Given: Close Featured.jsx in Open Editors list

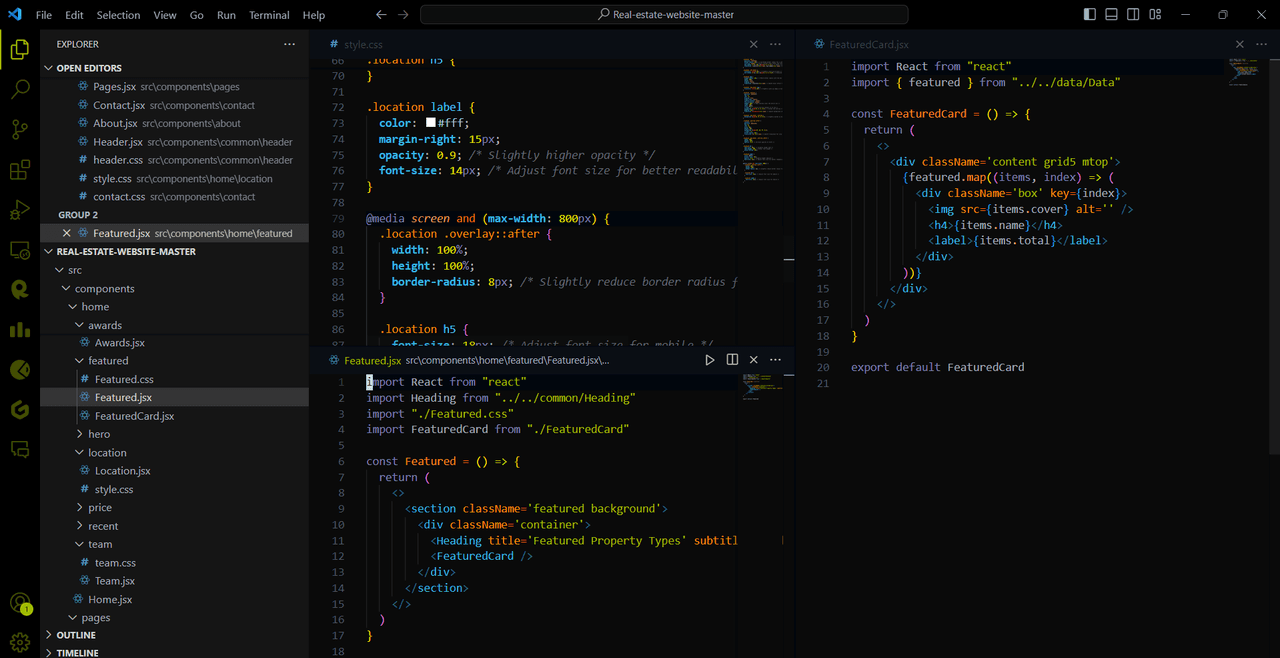Looking at the screenshot, I should click(67, 233).
